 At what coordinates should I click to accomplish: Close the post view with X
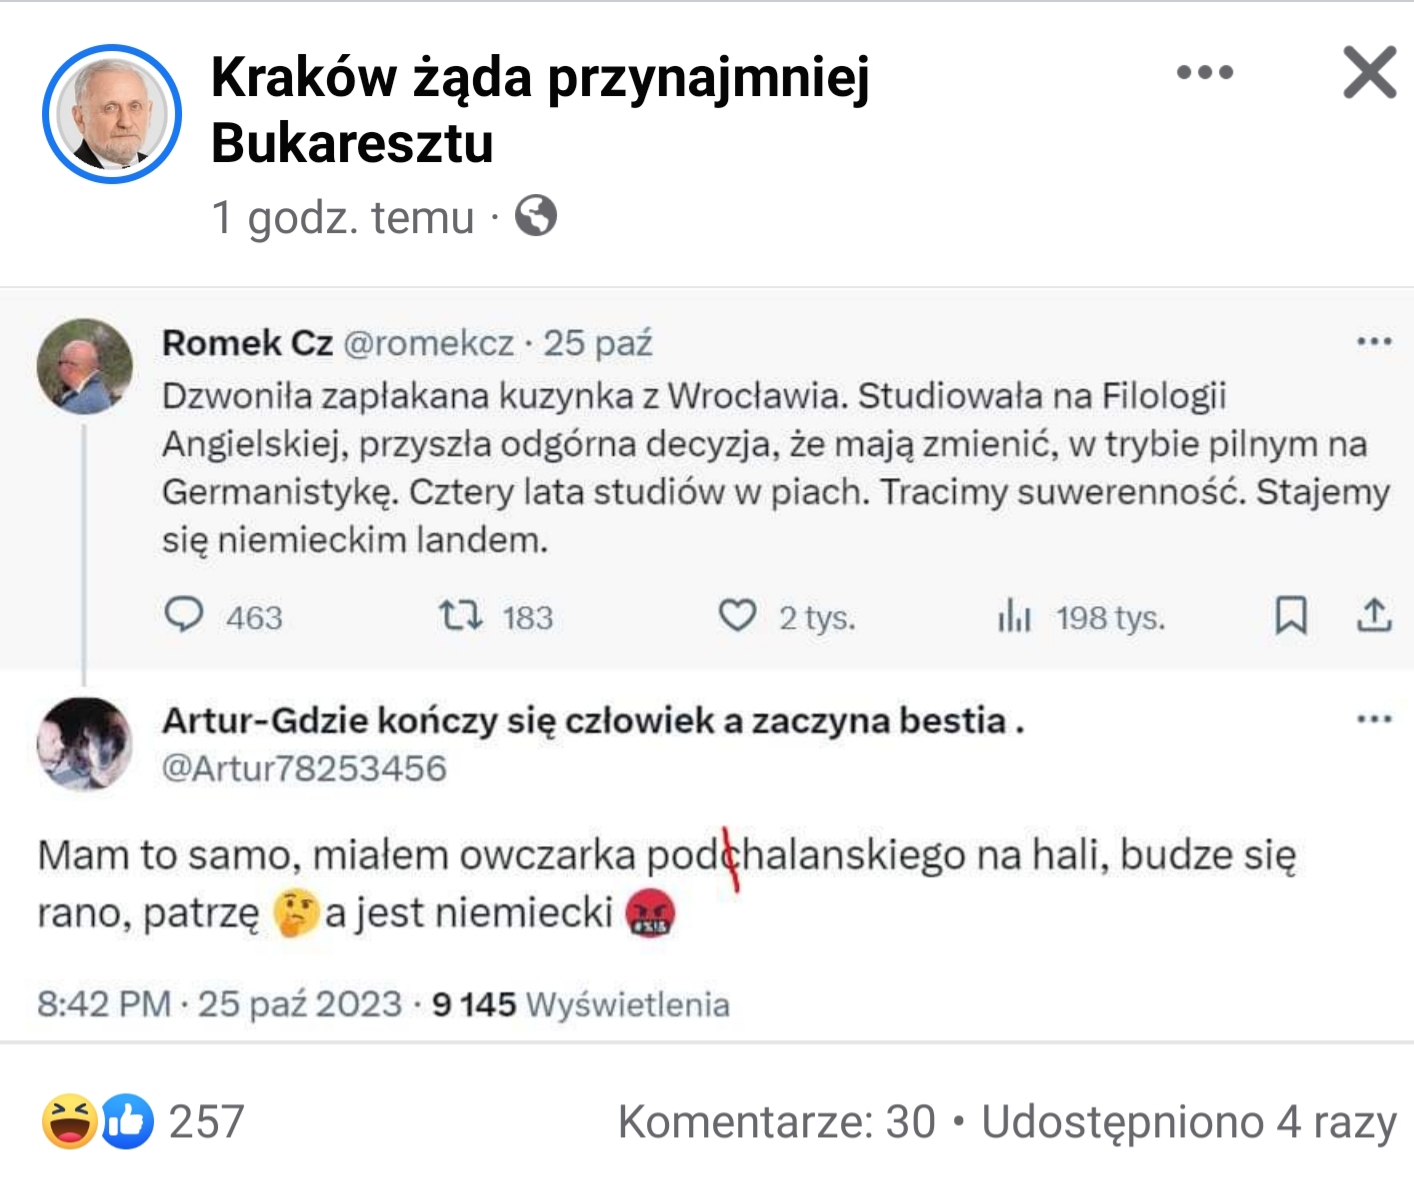1369,72
